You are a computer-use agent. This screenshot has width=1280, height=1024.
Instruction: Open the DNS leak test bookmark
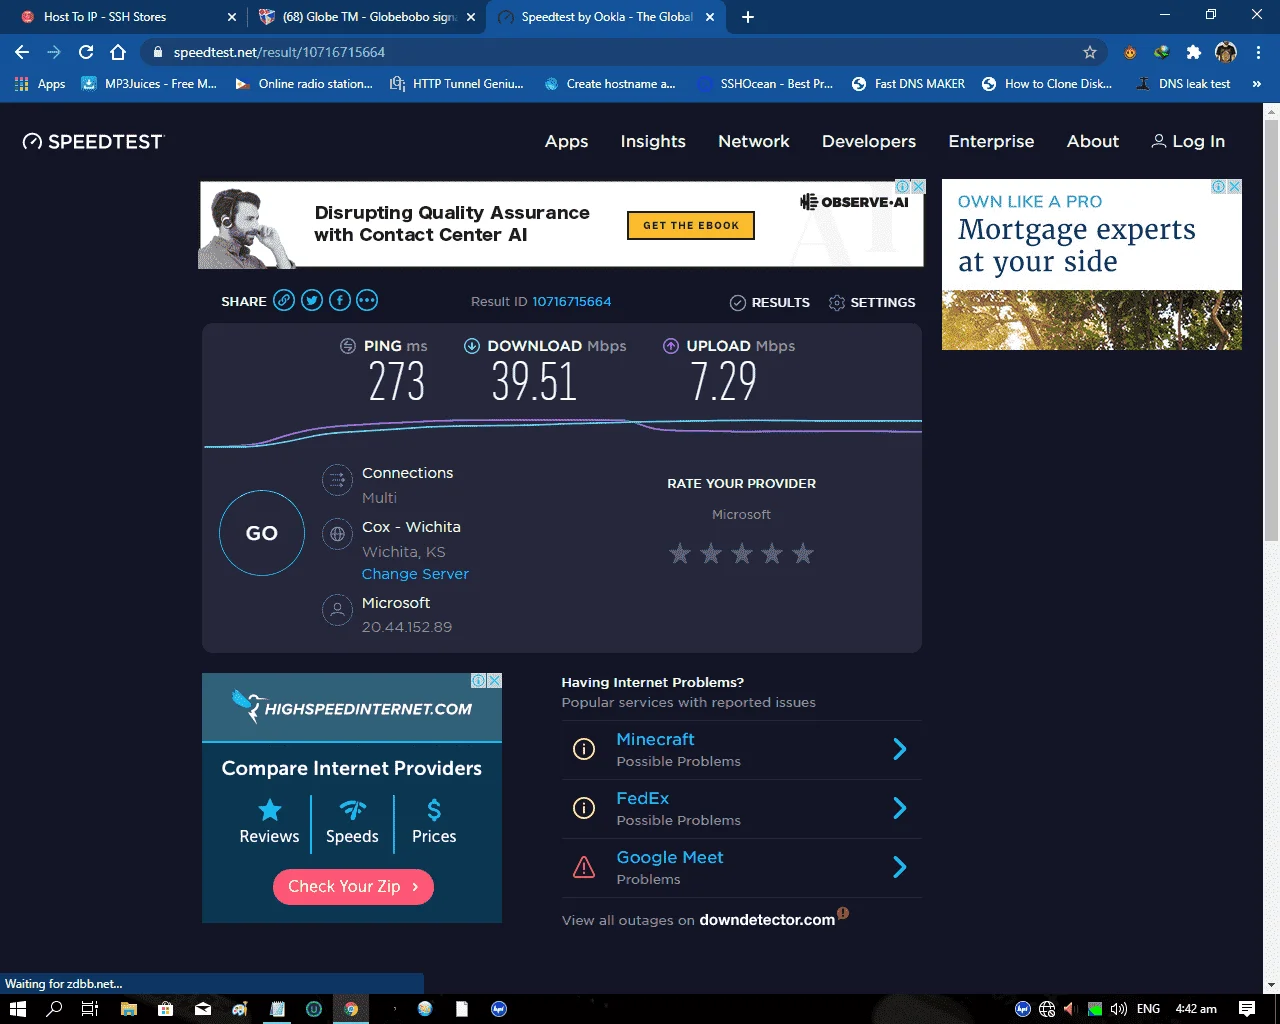[x=1183, y=84]
